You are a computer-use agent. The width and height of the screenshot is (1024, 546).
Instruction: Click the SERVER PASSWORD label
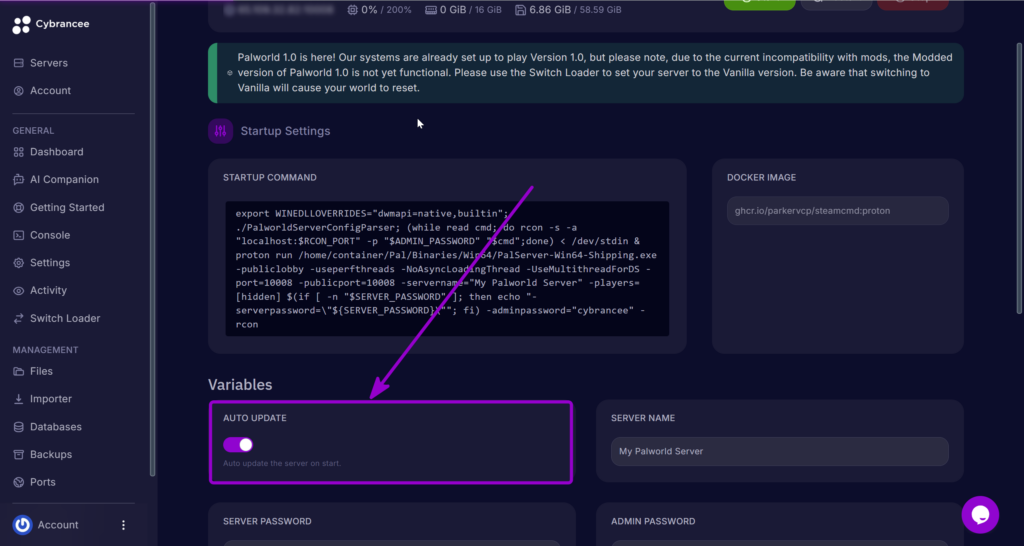tap(267, 521)
